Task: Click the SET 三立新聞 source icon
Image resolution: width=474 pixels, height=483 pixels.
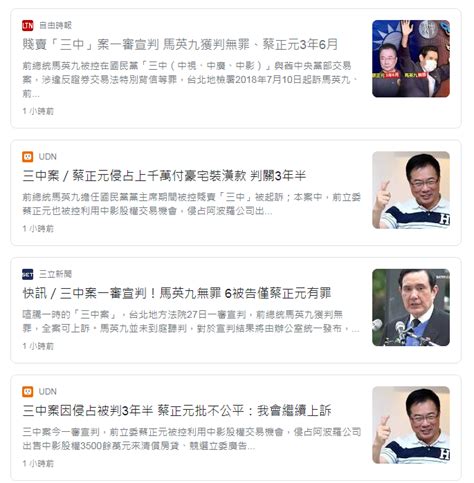Action: (x=28, y=274)
